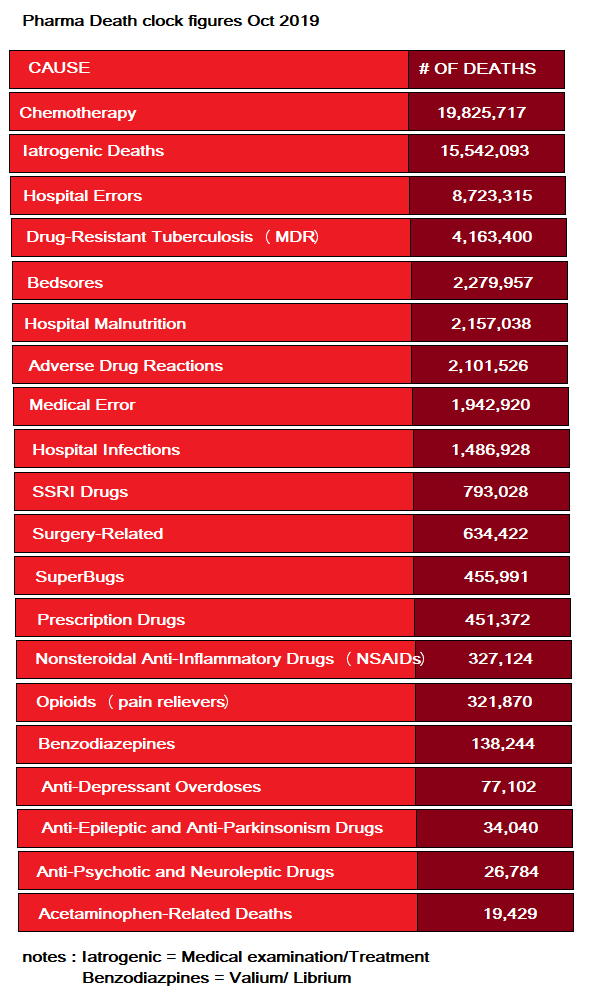Click the Acetaminophen-Related Deaths label

click(x=166, y=914)
